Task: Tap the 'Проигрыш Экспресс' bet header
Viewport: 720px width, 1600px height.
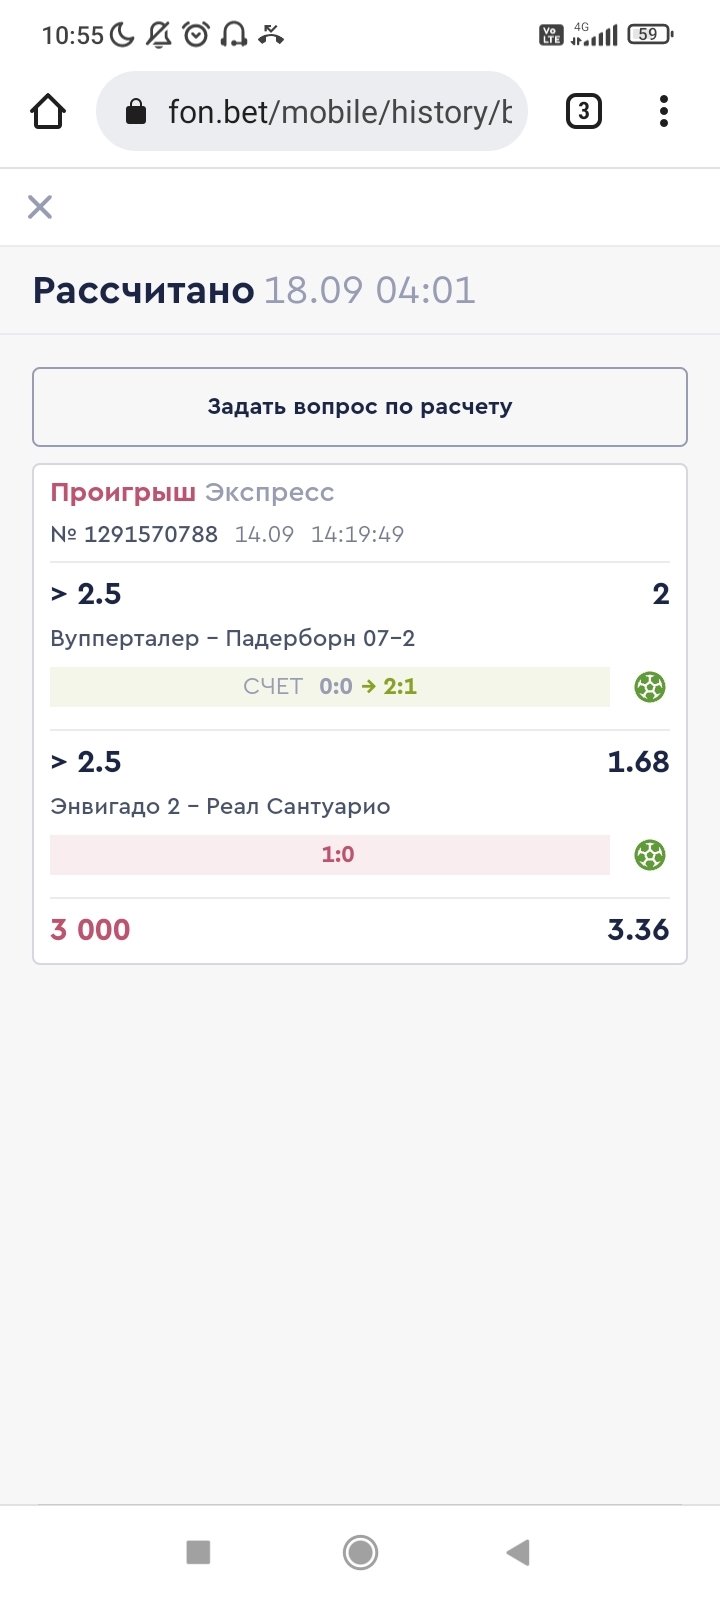Action: tap(192, 492)
